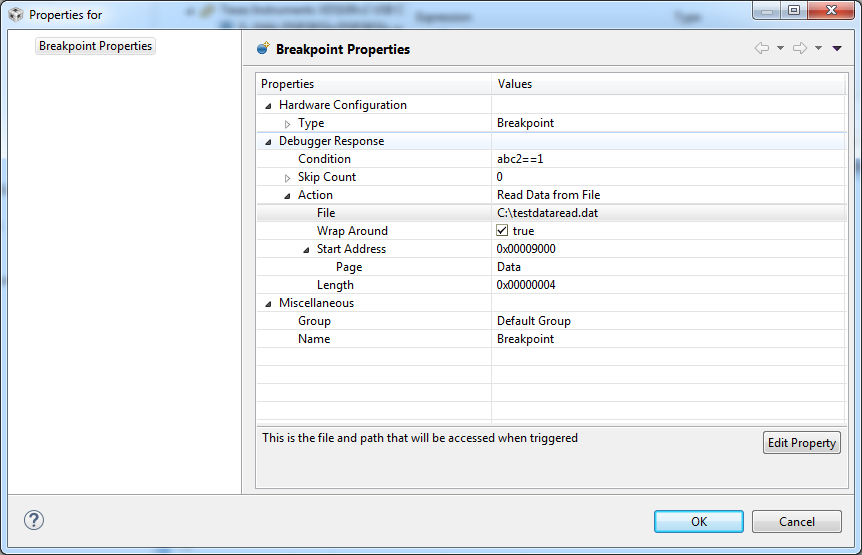
Task: Open the forward history dropdown arrow
Action: pyautogui.click(x=818, y=48)
